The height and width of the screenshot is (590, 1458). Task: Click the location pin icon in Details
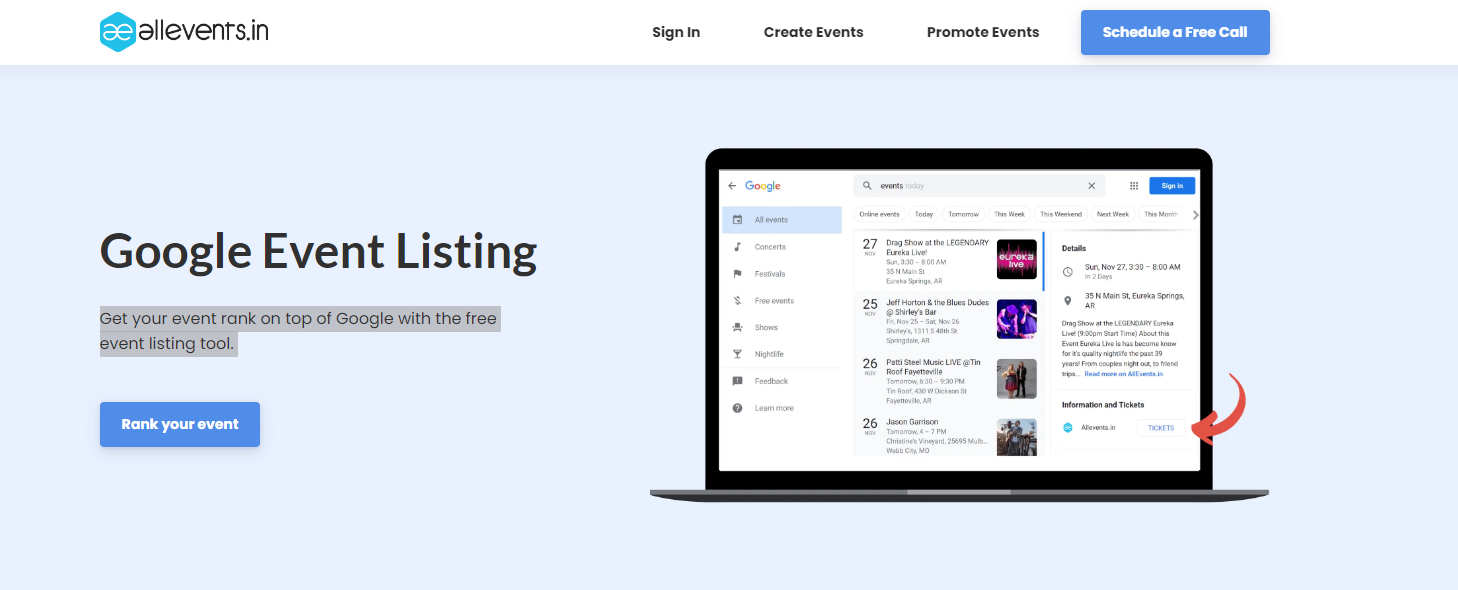1068,300
